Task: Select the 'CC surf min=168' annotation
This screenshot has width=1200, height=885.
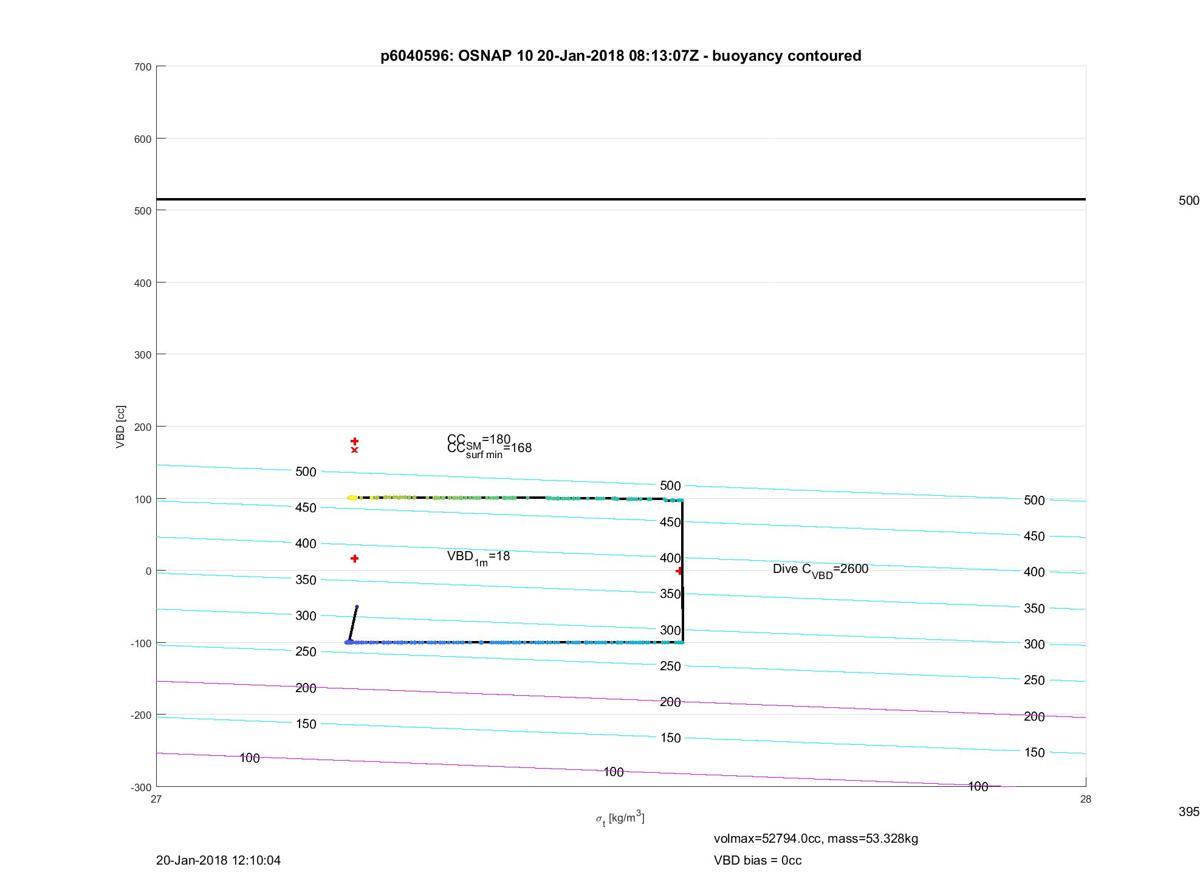Action: coord(489,449)
